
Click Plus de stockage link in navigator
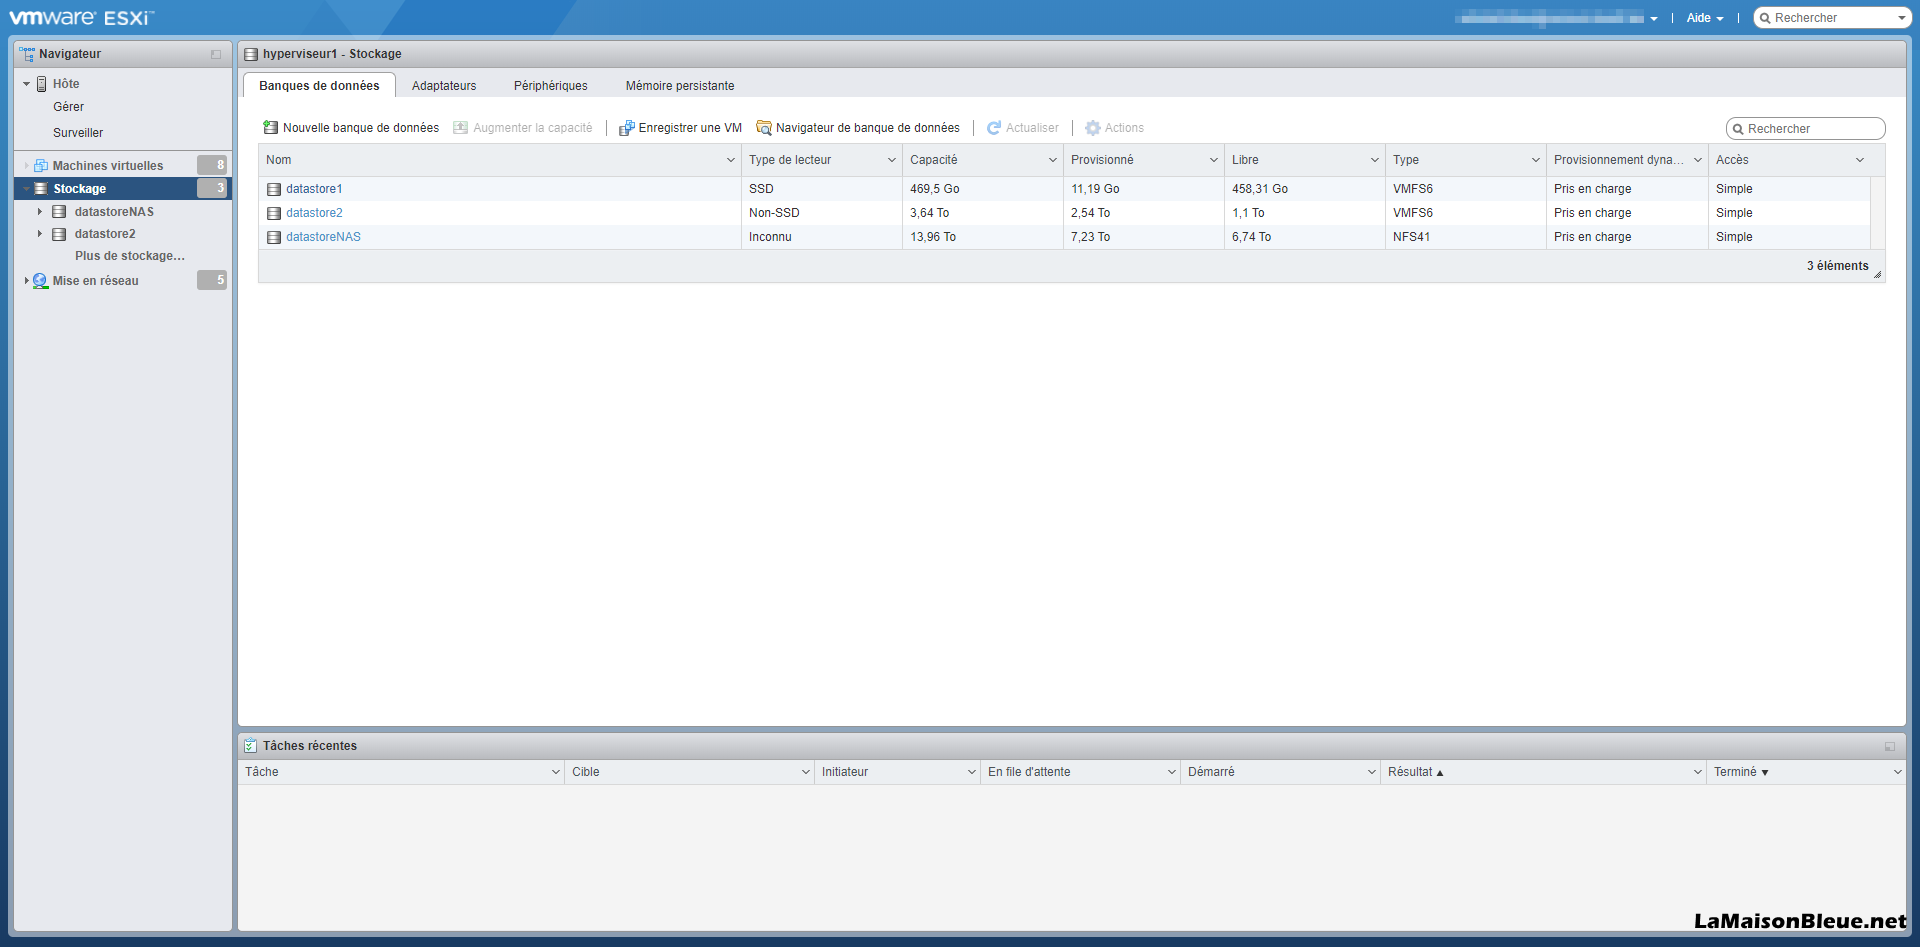point(130,256)
